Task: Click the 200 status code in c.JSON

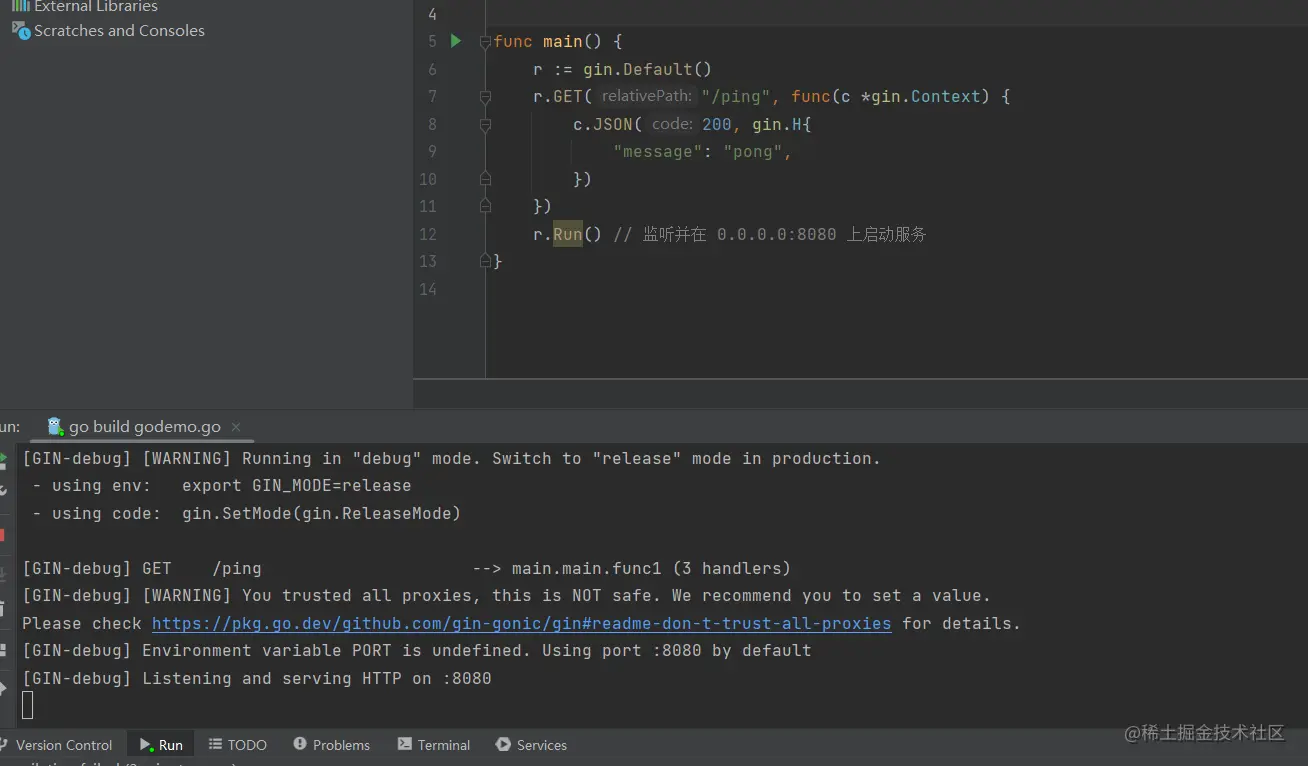Action: [717, 125]
